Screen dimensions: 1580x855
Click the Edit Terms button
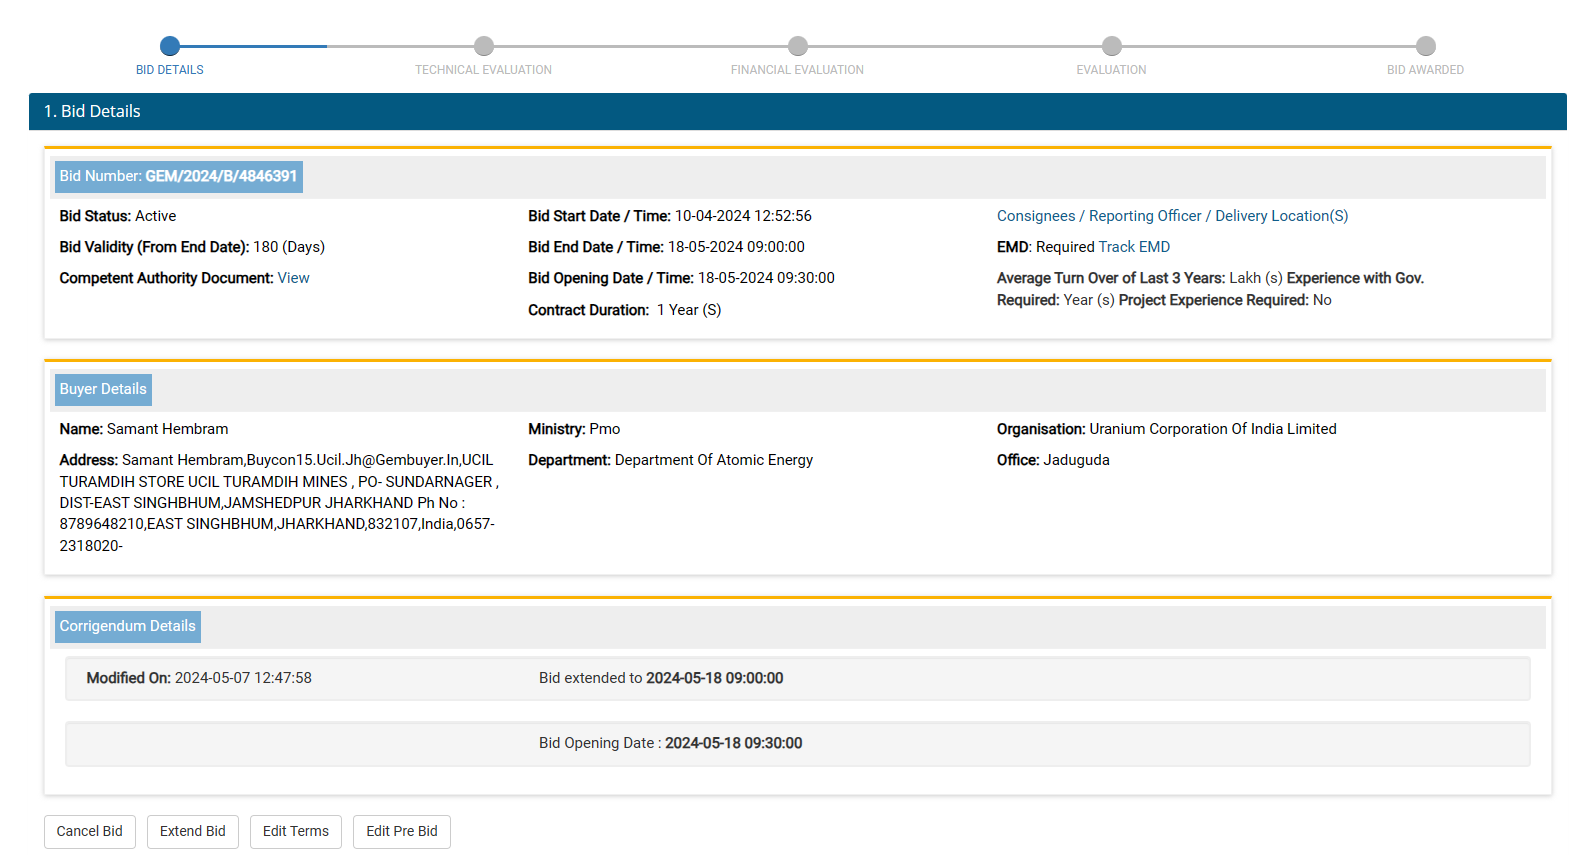pos(296,831)
